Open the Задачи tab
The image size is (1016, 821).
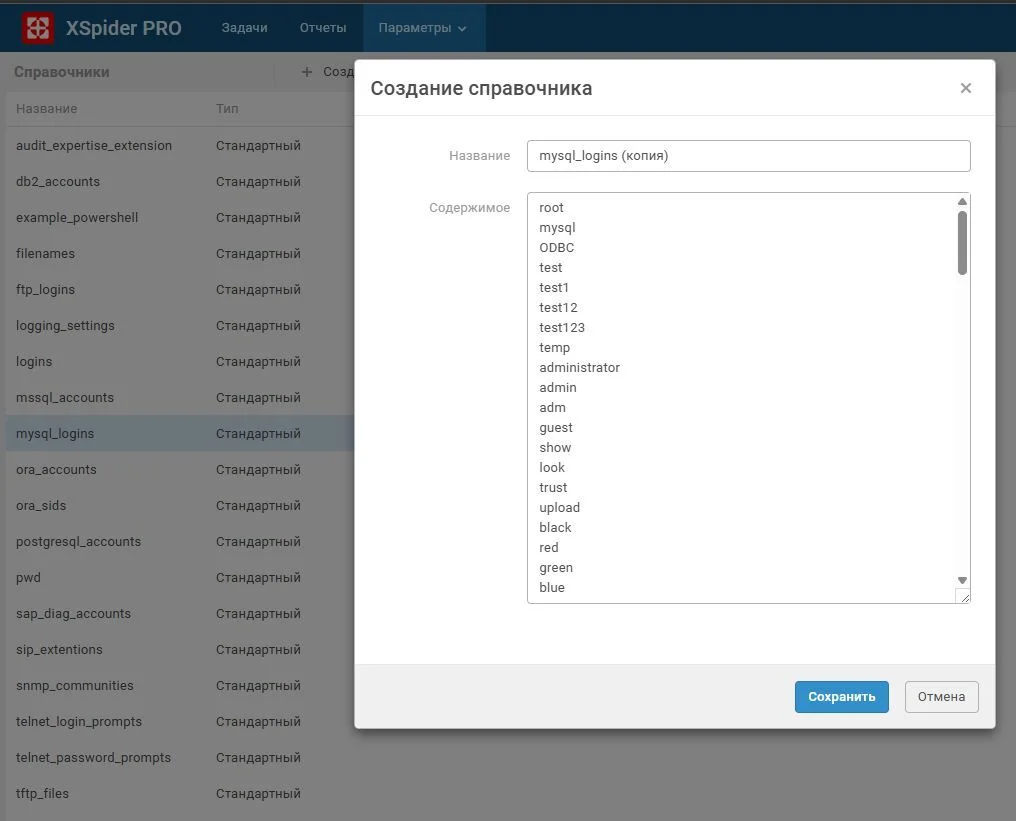(x=244, y=28)
